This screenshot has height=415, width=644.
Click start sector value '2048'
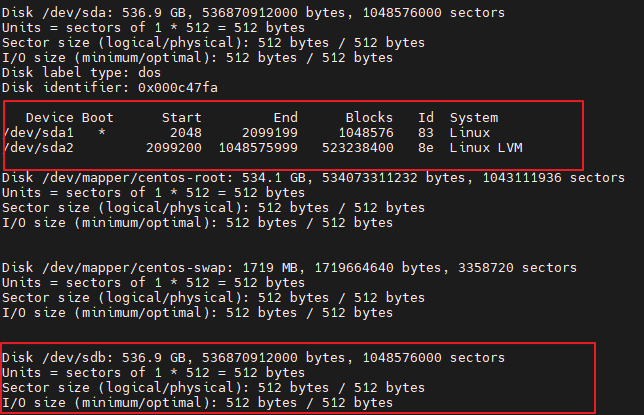[x=186, y=133]
